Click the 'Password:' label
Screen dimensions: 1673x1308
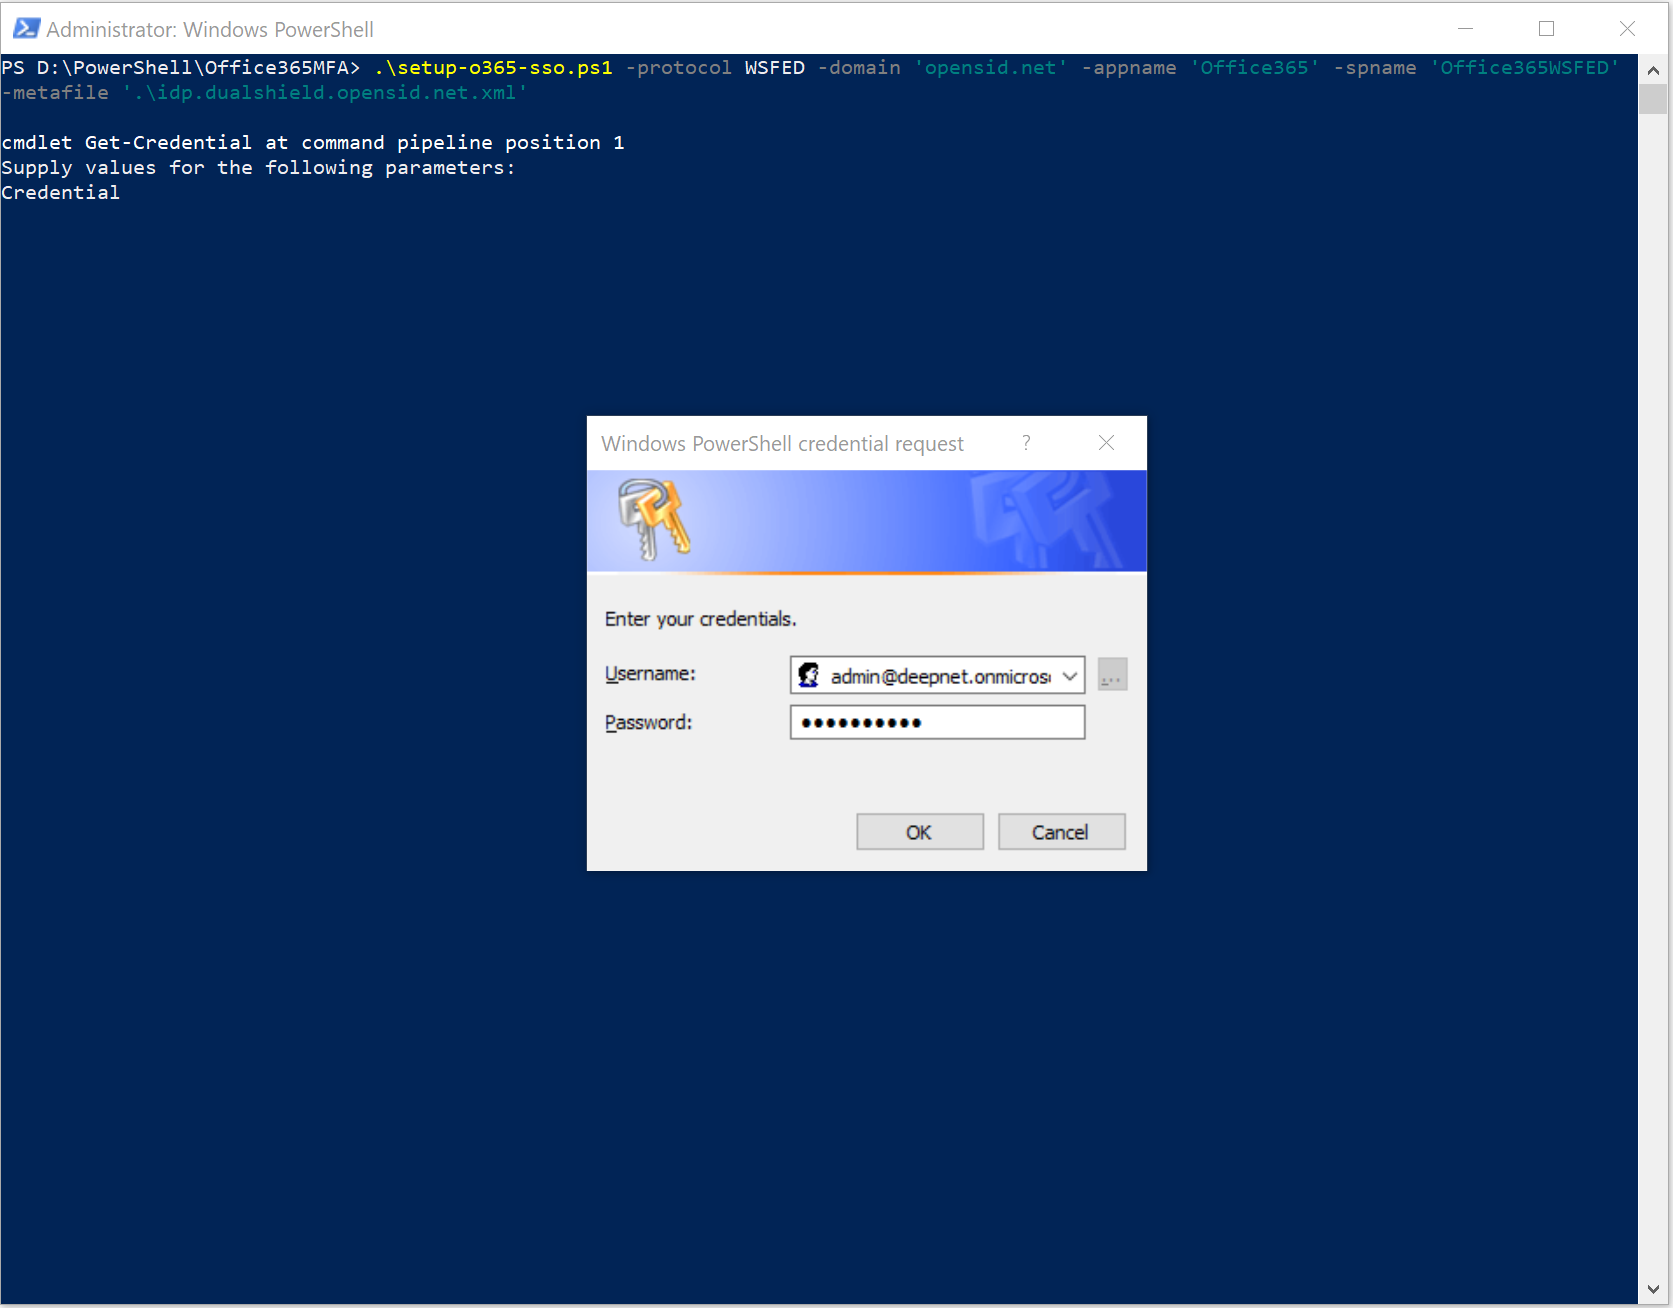(x=648, y=722)
